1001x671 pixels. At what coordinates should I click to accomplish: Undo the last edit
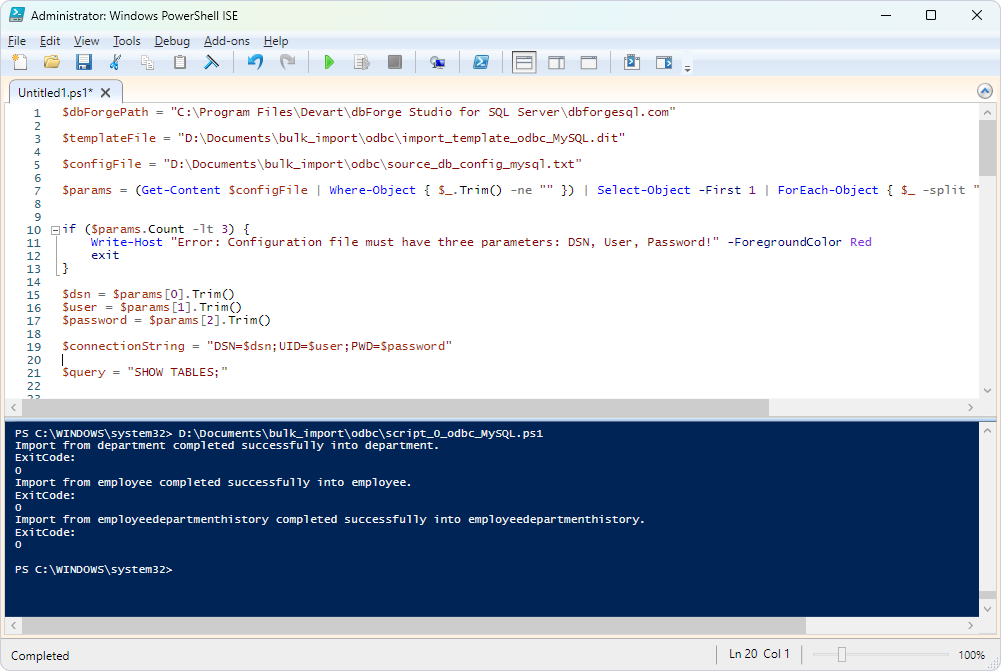point(255,62)
